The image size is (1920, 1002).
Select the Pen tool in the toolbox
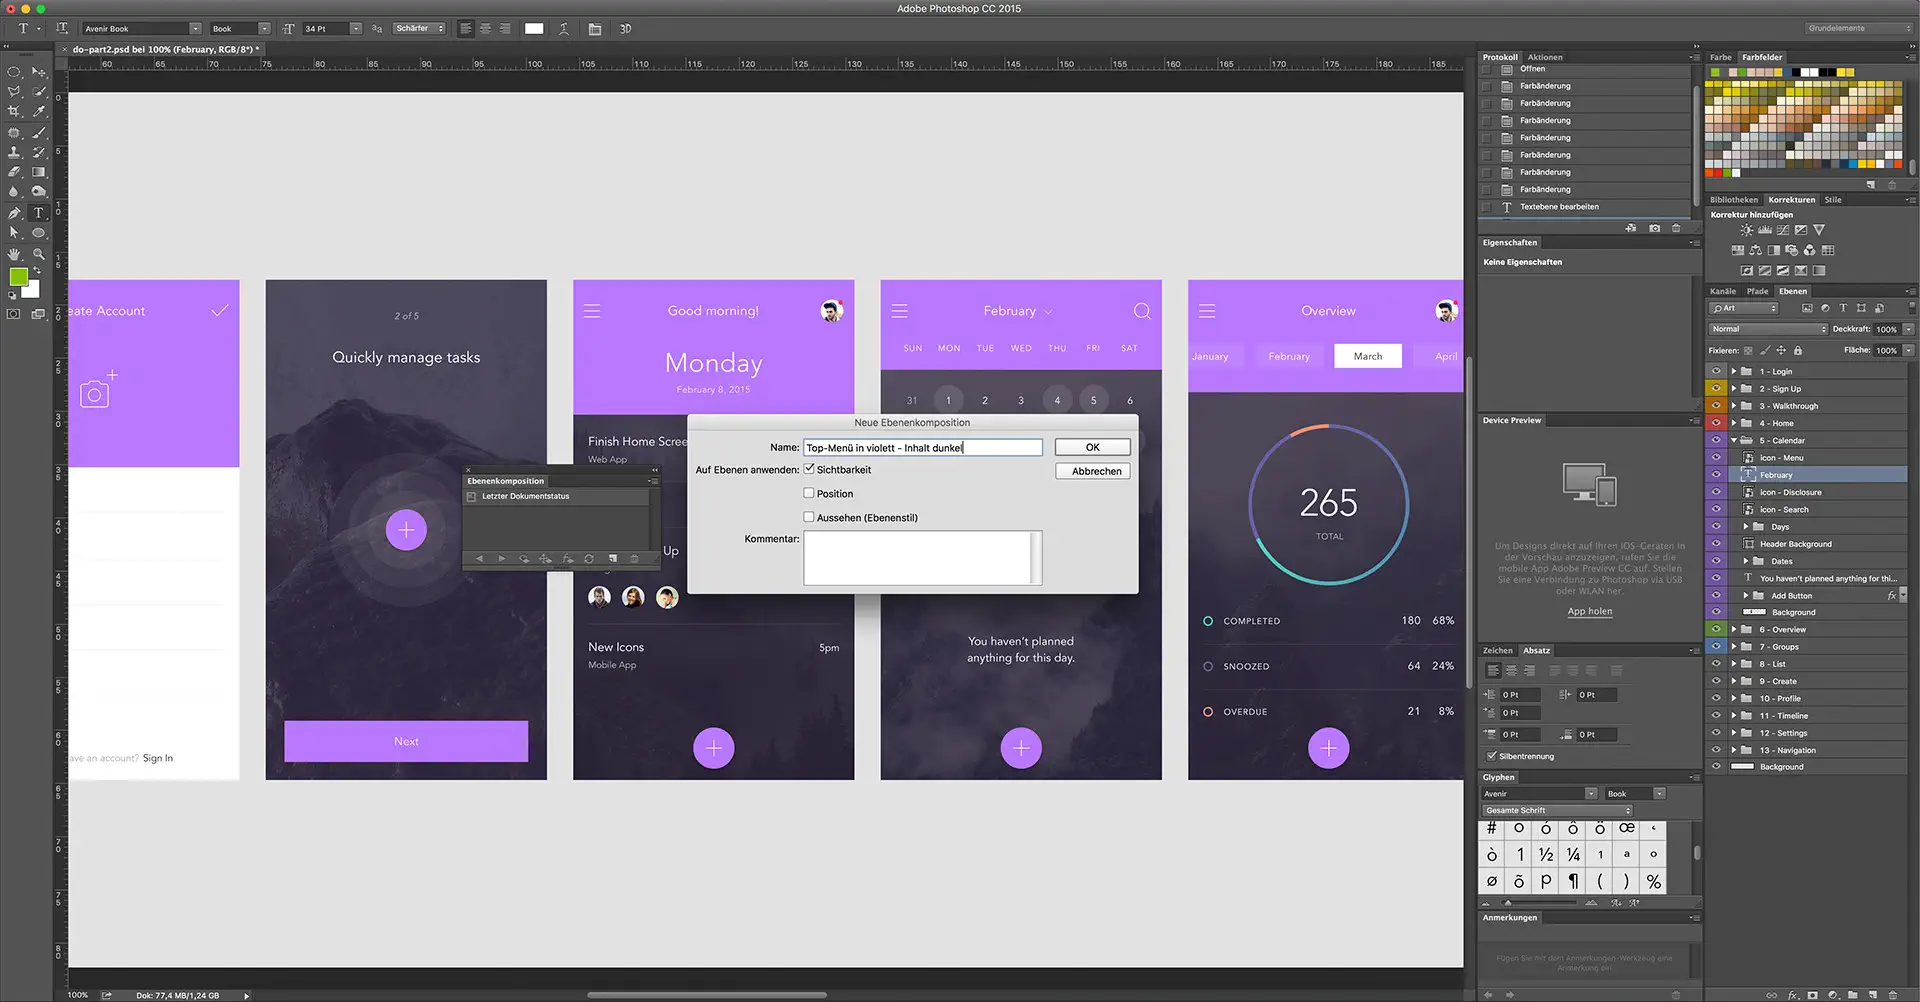tap(14, 213)
